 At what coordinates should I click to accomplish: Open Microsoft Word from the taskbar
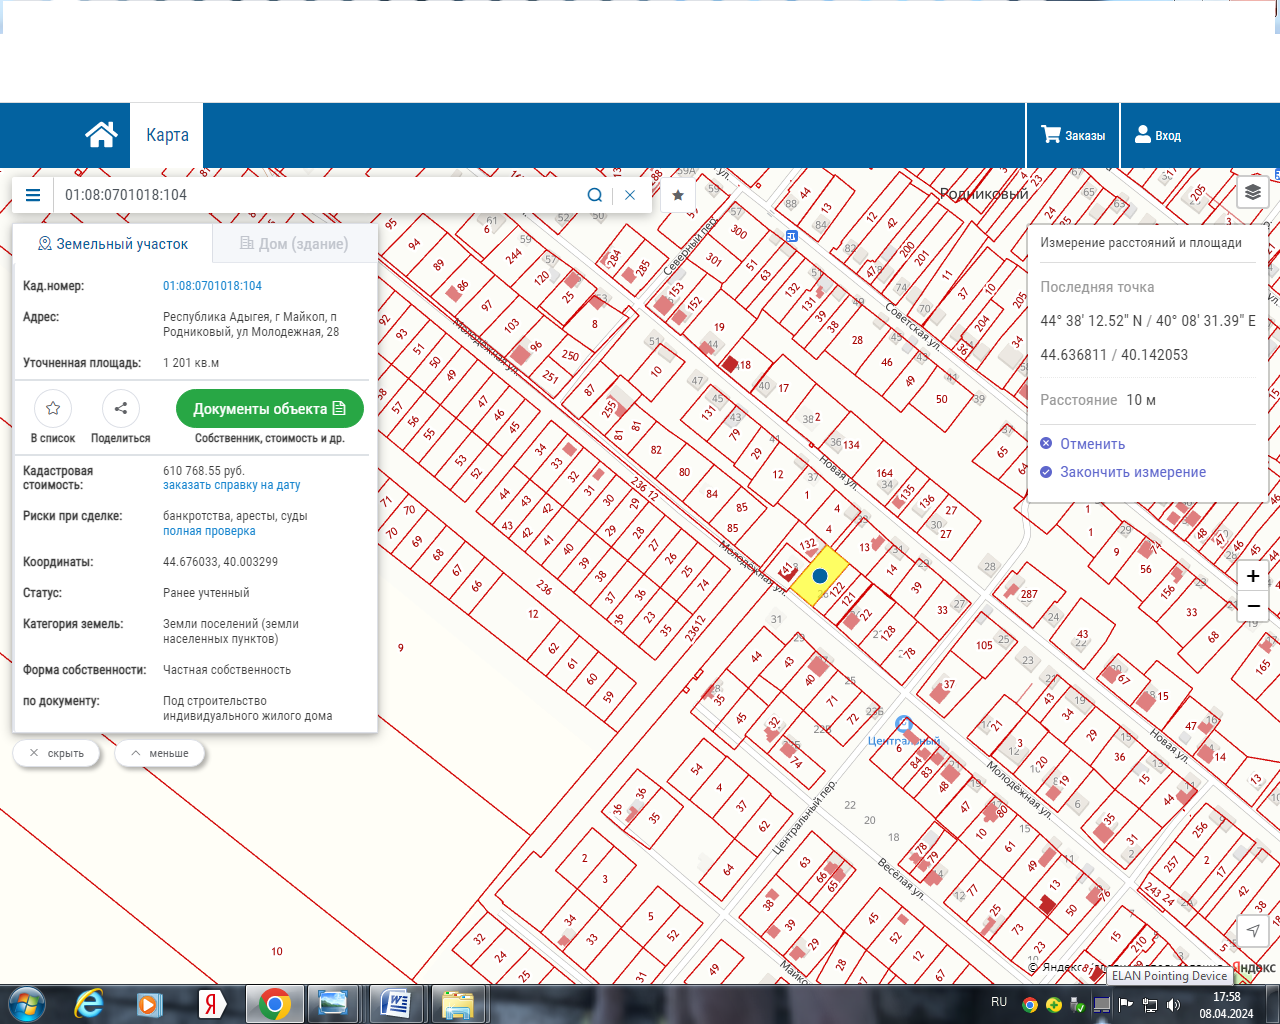396,1003
